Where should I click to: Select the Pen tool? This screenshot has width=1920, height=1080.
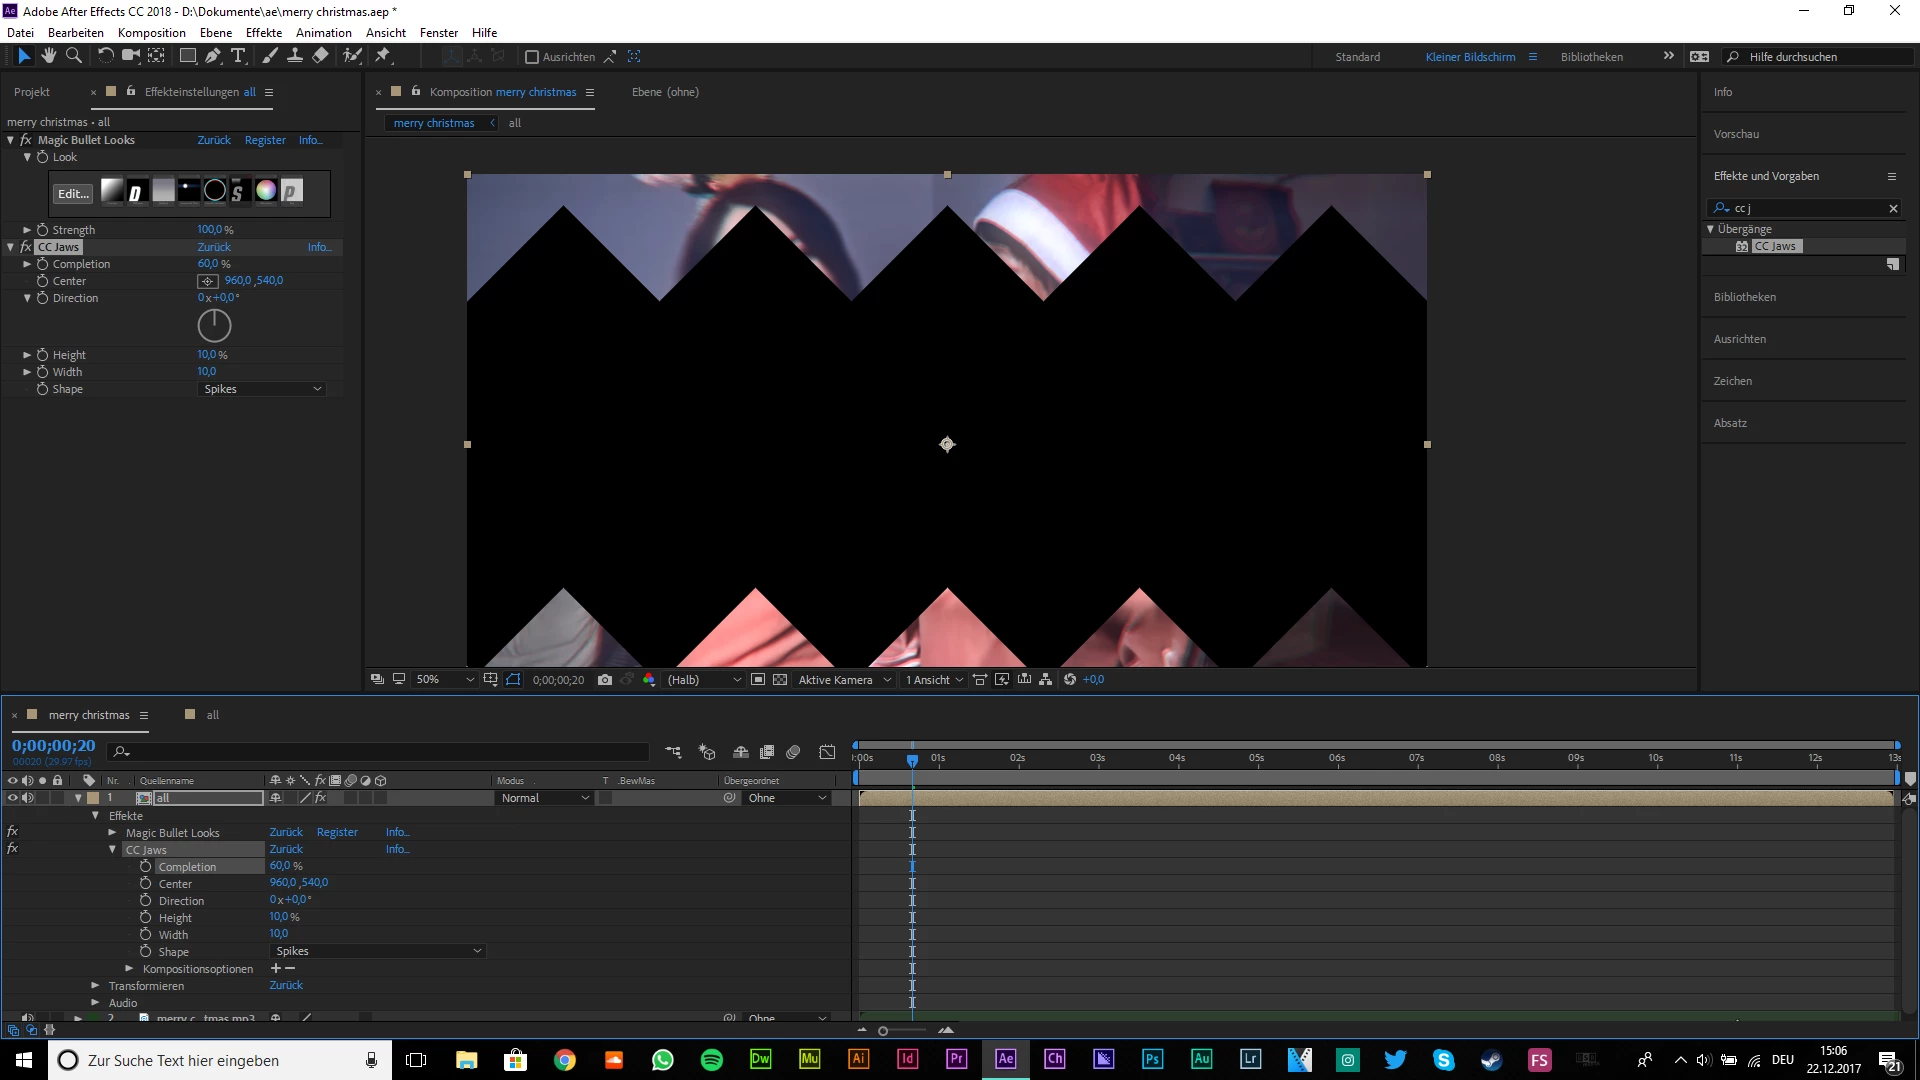pyautogui.click(x=213, y=56)
